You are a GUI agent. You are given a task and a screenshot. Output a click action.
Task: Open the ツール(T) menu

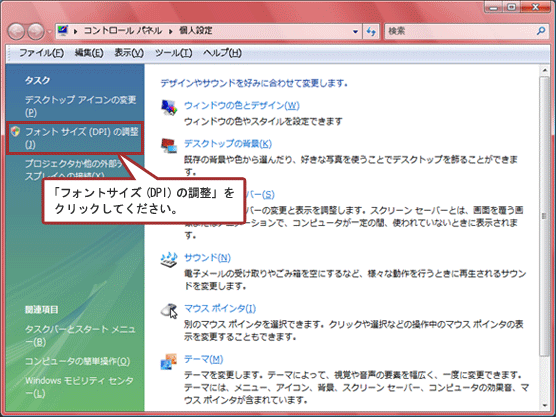tap(173, 53)
